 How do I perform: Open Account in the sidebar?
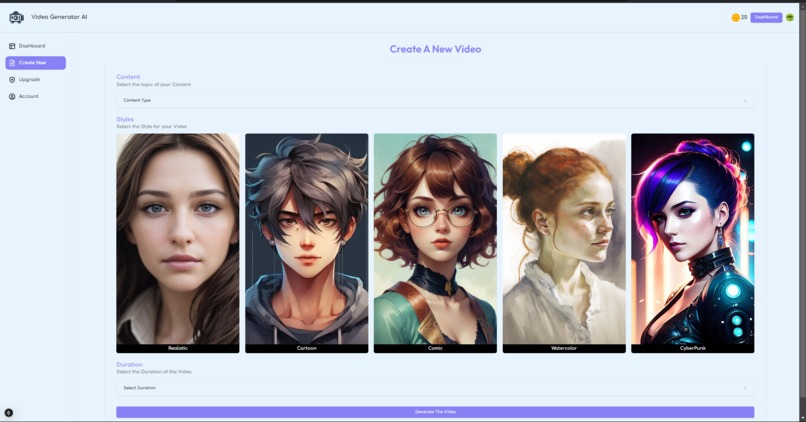click(x=35, y=97)
